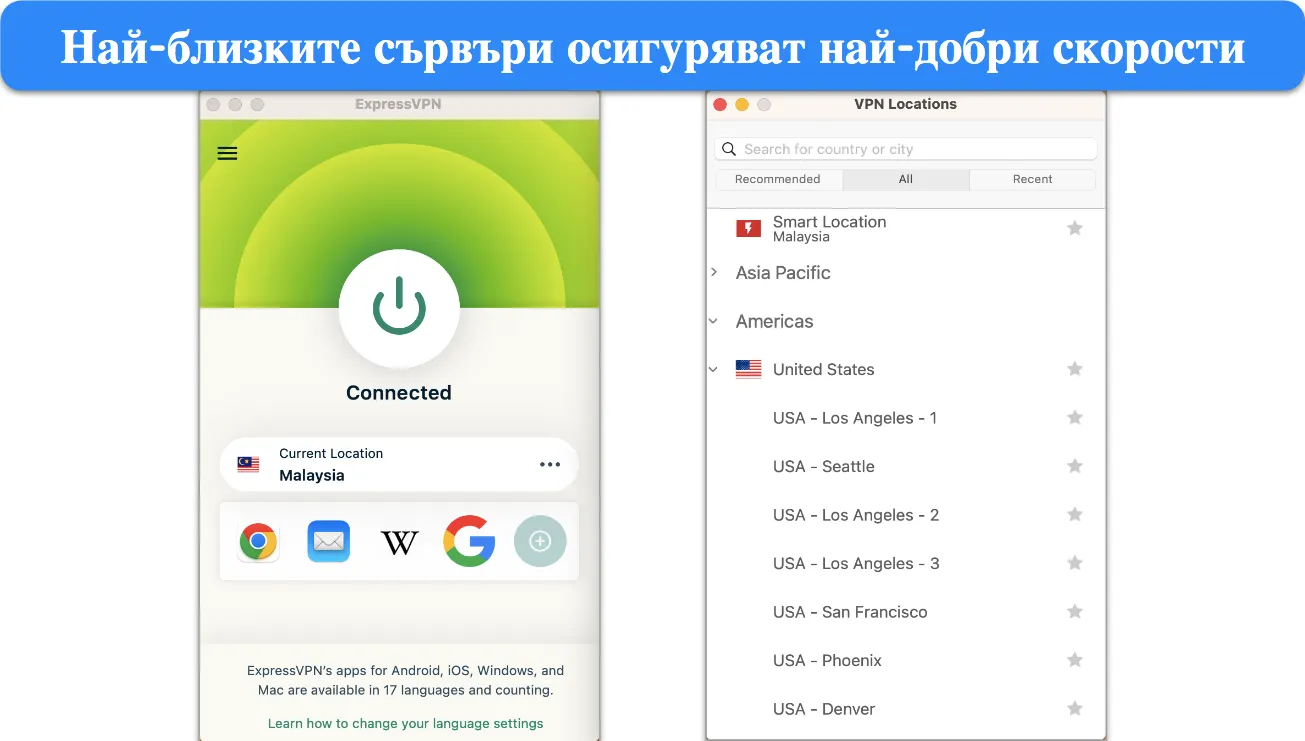Follow the 'Learn how to change your language settings' link
This screenshot has height=741, width=1305.
(x=406, y=723)
